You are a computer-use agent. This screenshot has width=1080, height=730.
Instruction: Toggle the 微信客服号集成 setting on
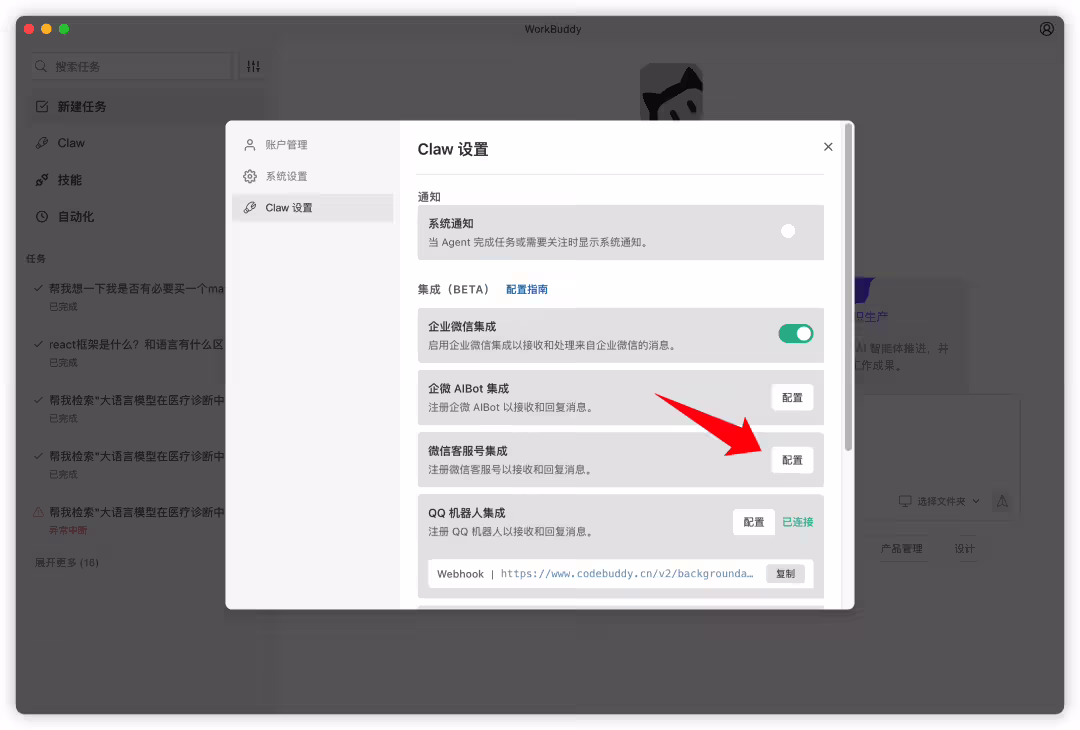point(792,459)
